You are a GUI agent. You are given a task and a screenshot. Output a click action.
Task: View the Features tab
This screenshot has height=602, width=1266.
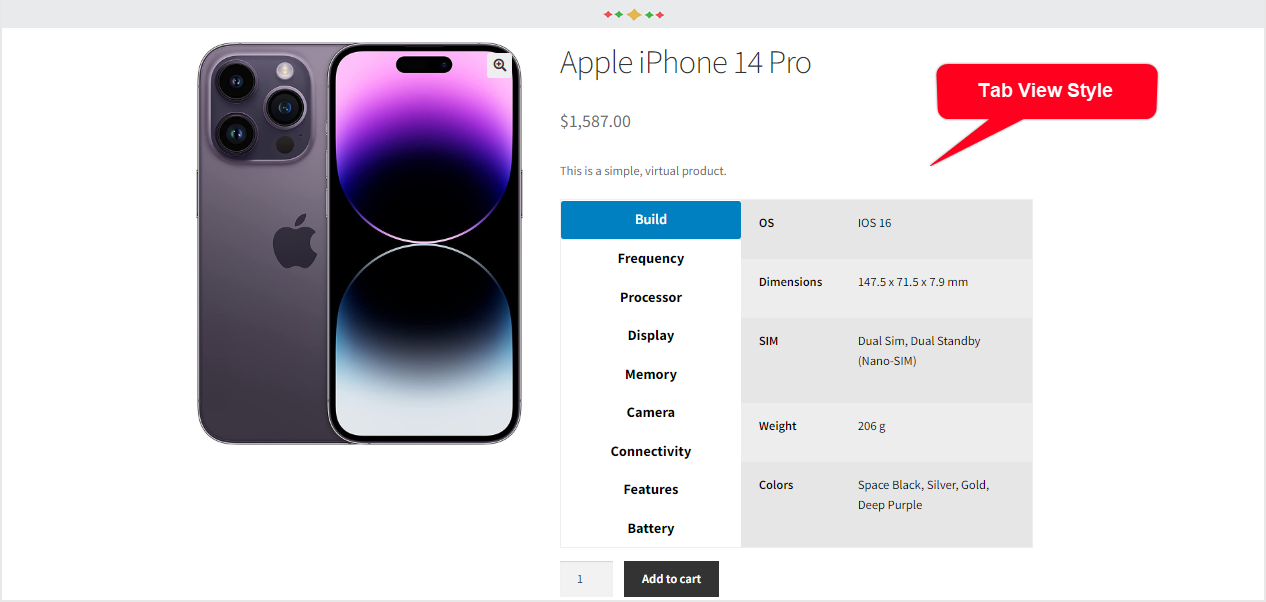(x=651, y=489)
